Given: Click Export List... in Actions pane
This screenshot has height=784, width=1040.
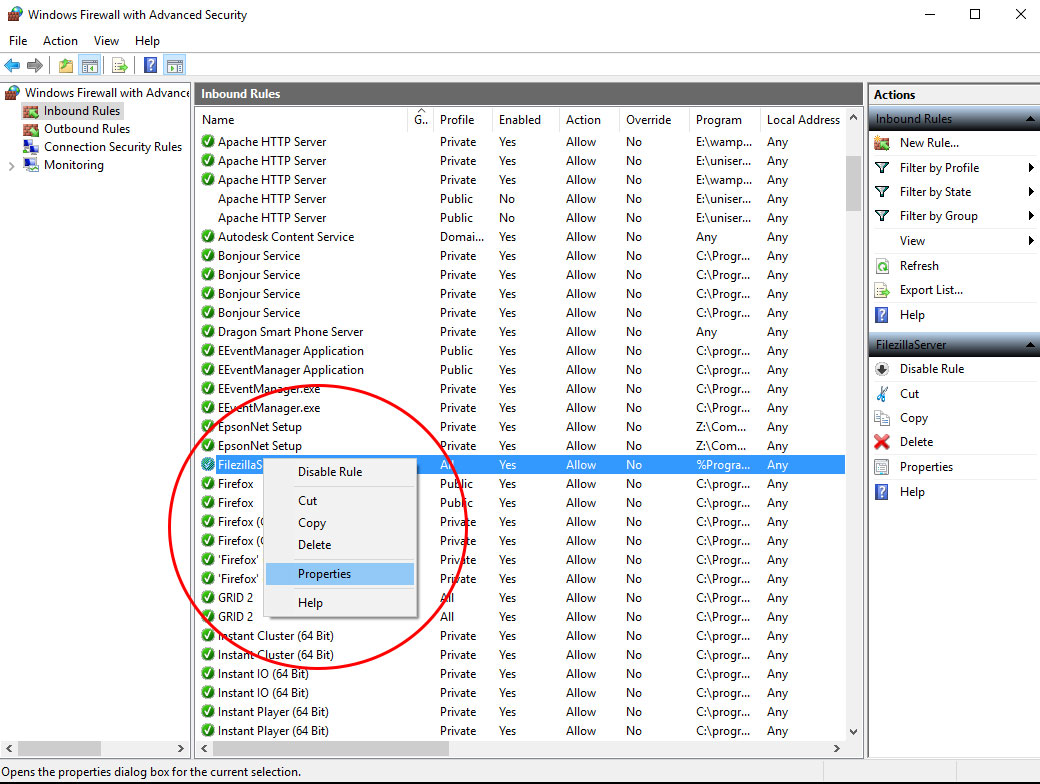Looking at the screenshot, I should 931,291.
